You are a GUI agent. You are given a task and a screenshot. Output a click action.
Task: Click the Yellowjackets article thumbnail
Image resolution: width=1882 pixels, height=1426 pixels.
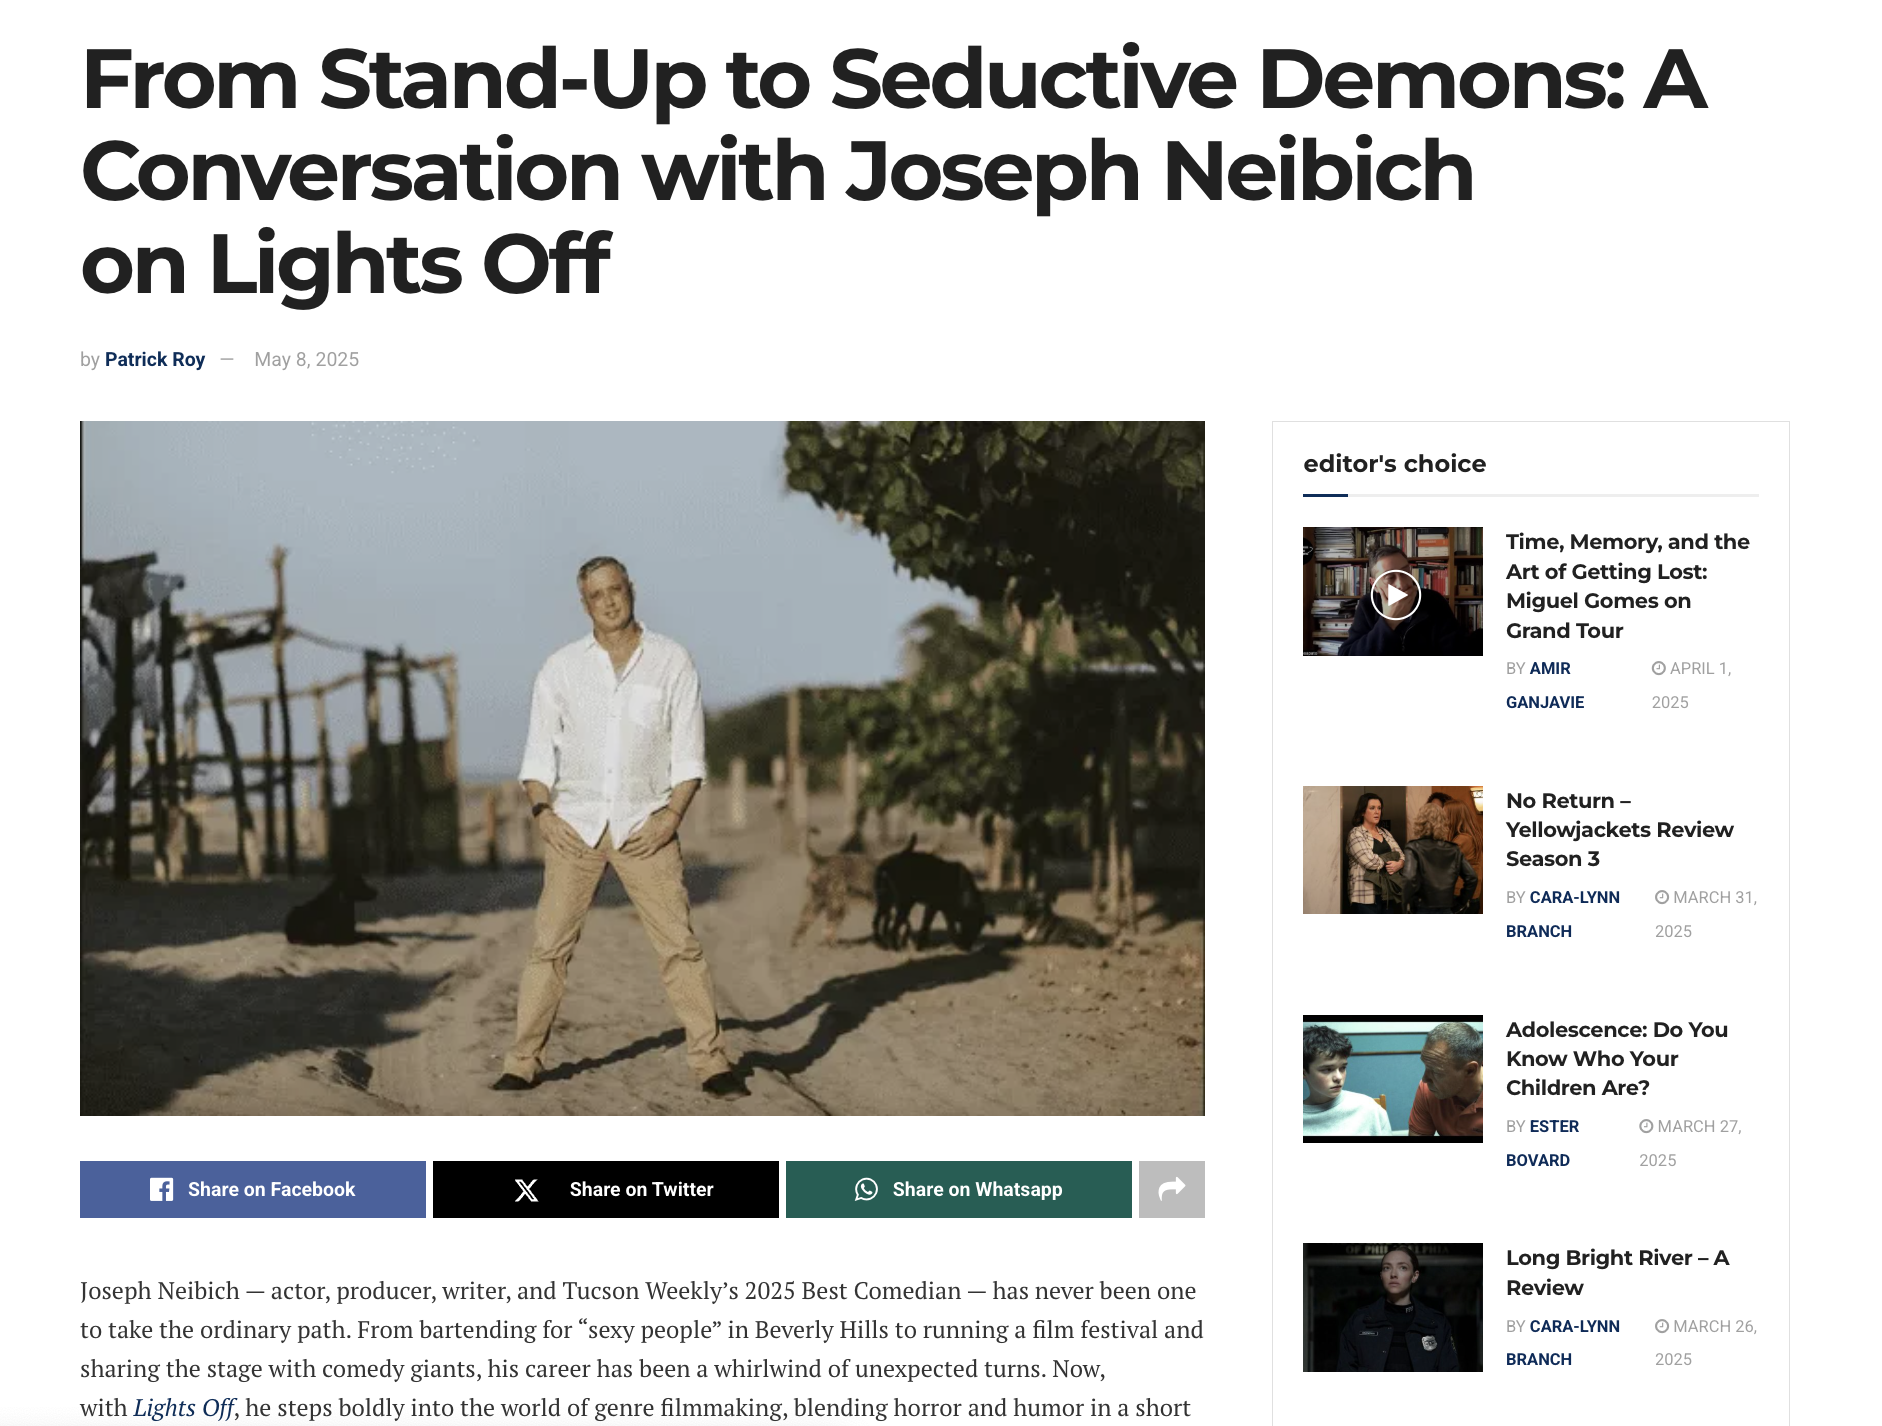1392,850
